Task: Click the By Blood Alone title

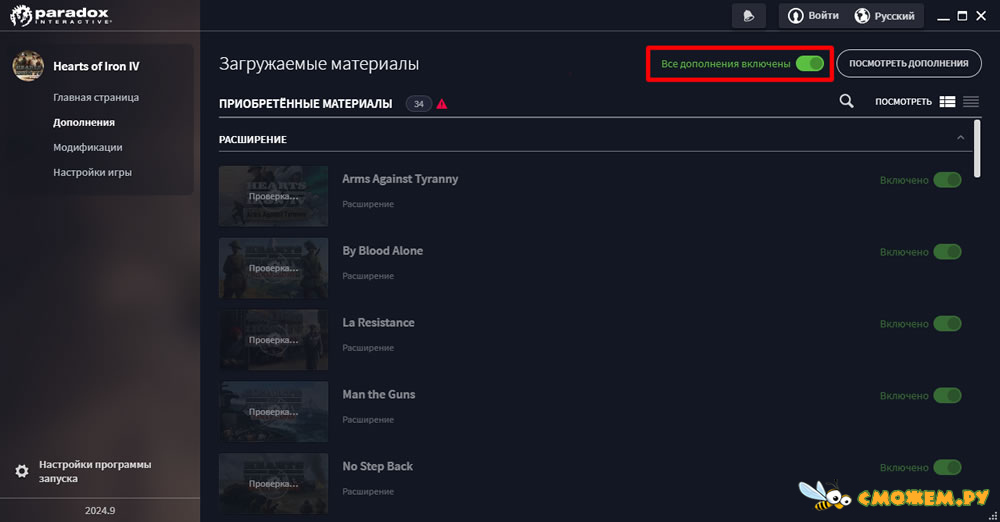Action: coord(383,251)
